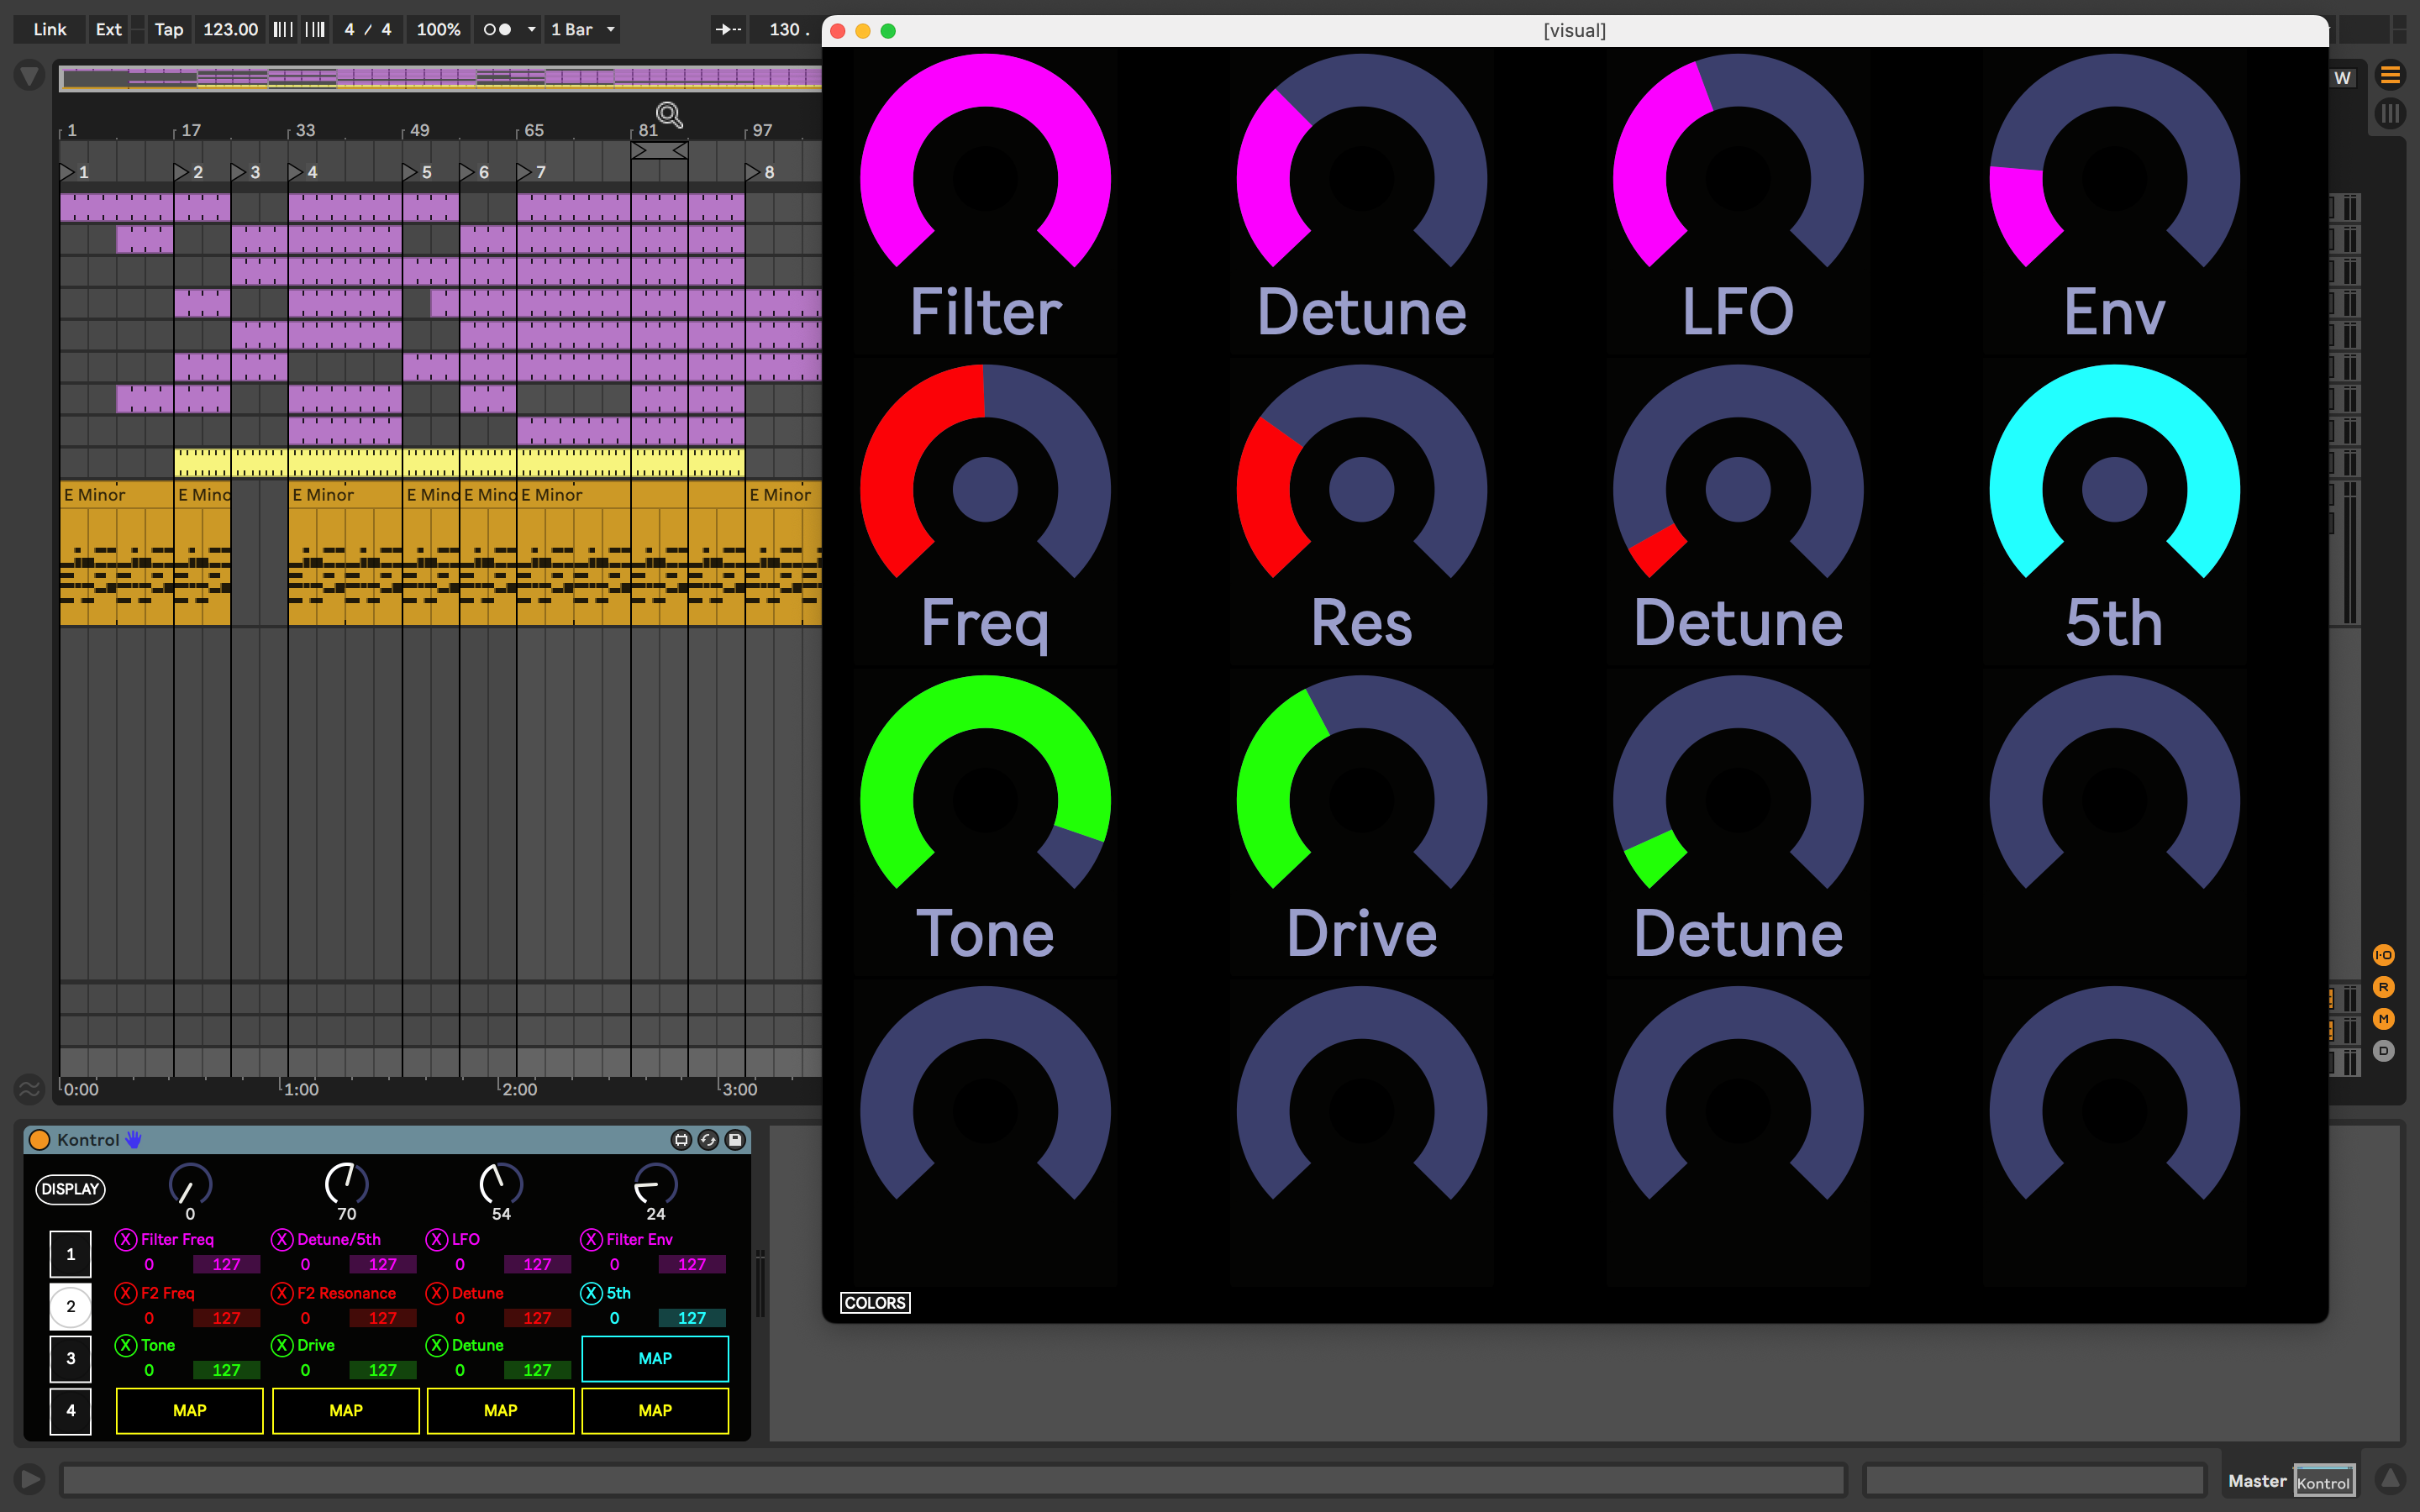
Task: Click the Kontrol knob showing value 70
Action: [346, 1184]
